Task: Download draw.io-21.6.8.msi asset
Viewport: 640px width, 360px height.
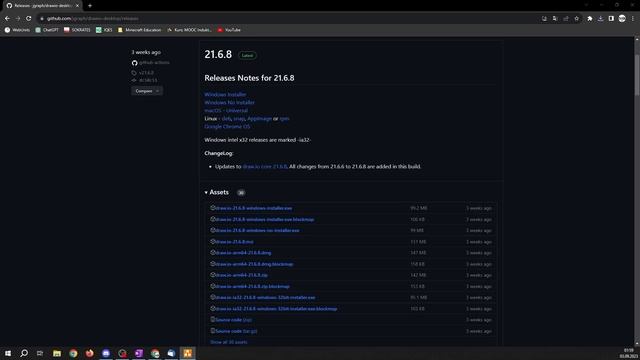Action: click(x=234, y=242)
